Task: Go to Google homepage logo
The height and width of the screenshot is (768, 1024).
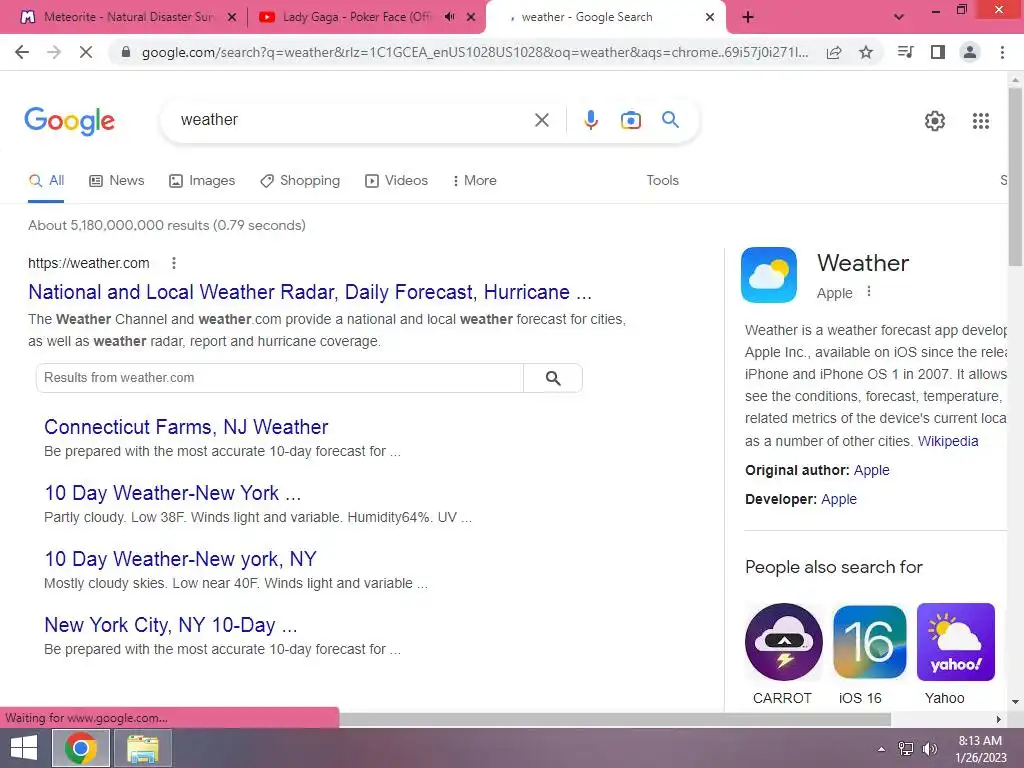Action: (70, 121)
